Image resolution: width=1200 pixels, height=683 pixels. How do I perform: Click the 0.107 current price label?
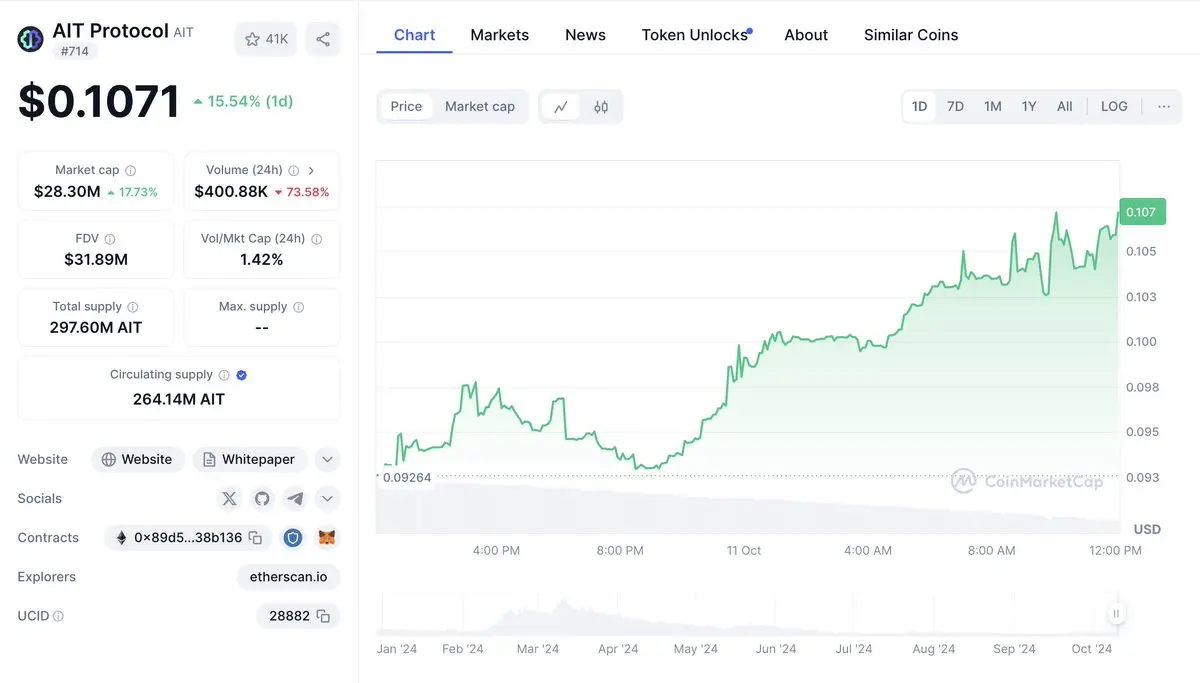click(x=1142, y=212)
